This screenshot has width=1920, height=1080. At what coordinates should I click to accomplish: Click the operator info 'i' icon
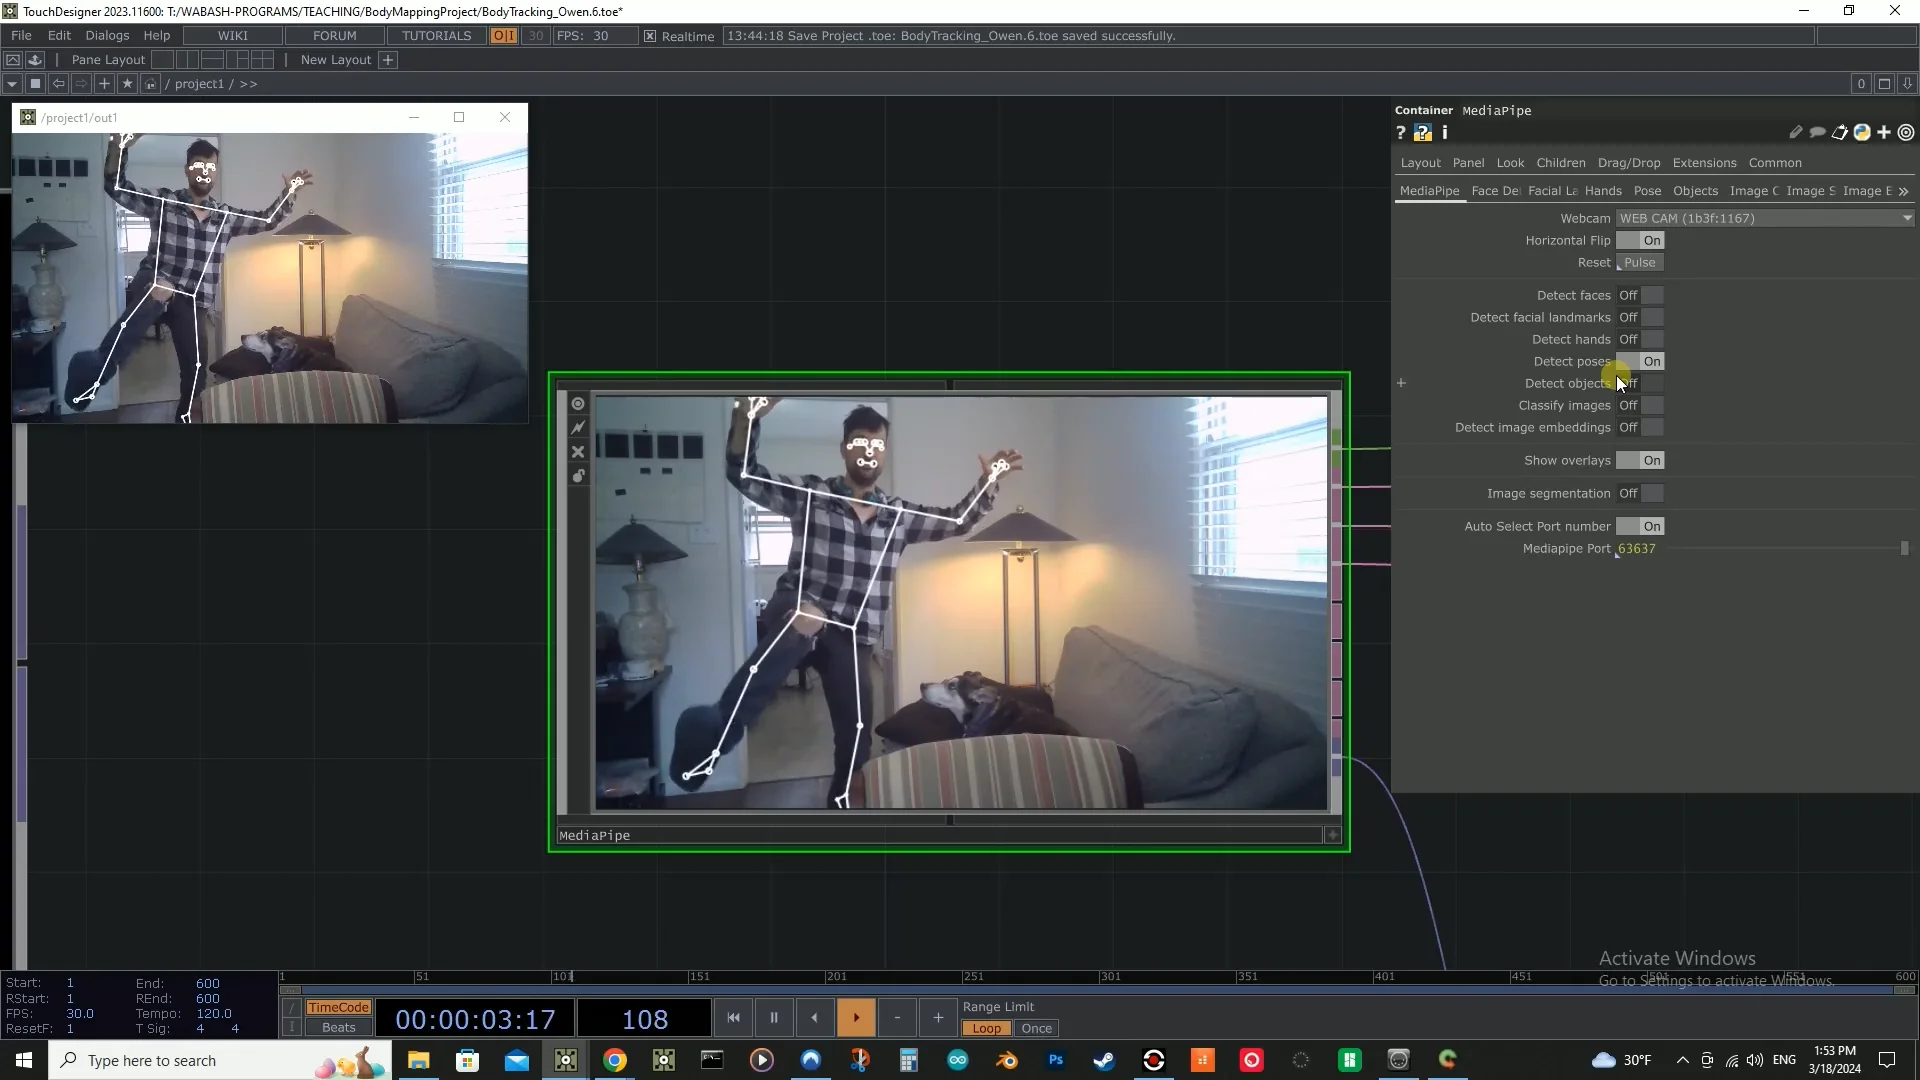pyautogui.click(x=1445, y=133)
